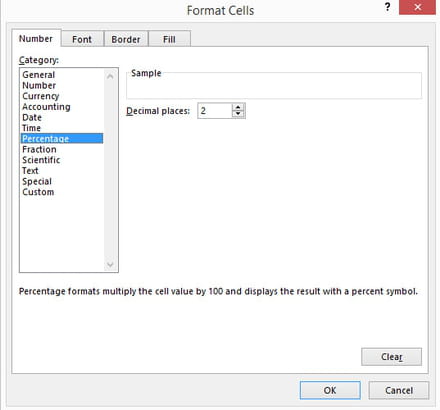Screen dimensions: 440x410
Task: Click category list scroll down arrow
Action: click(110, 265)
